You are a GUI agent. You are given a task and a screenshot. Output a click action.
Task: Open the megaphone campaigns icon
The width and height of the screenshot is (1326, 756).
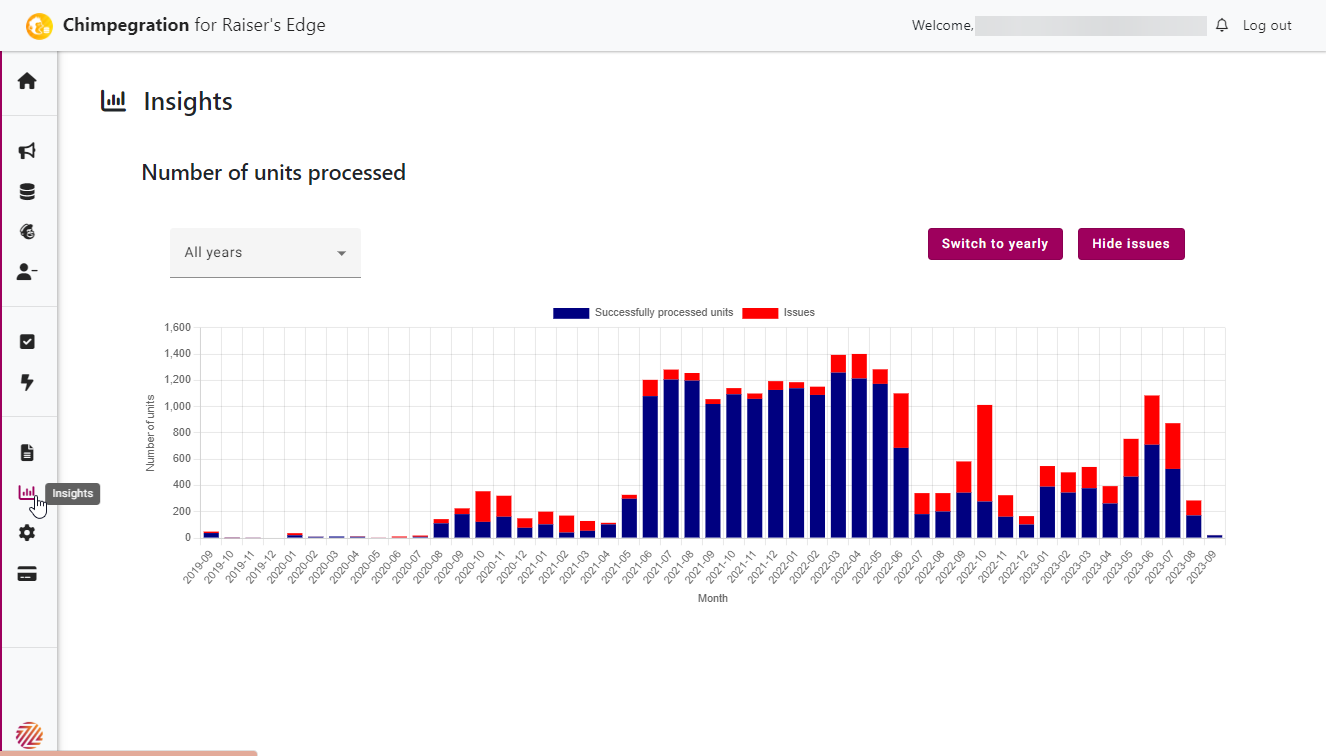tap(27, 151)
